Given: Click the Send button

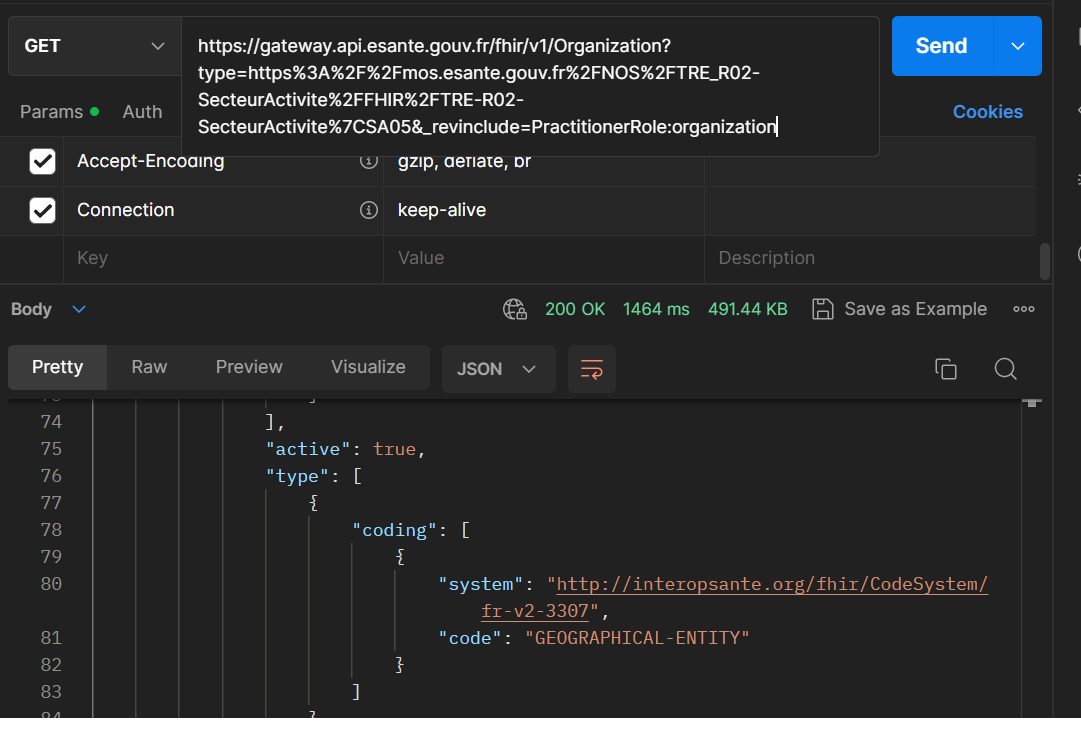Looking at the screenshot, I should 941,46.
